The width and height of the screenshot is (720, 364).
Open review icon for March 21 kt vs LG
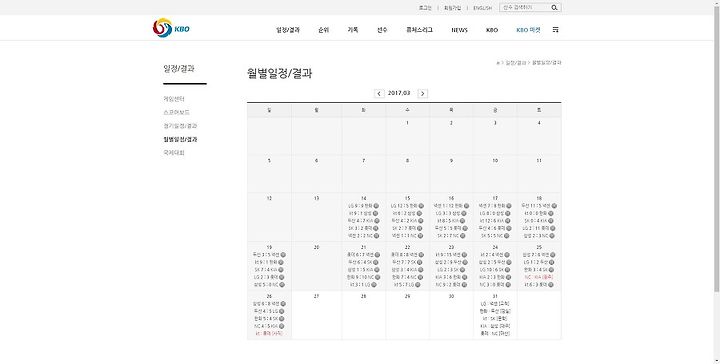(x=374, y=285)
